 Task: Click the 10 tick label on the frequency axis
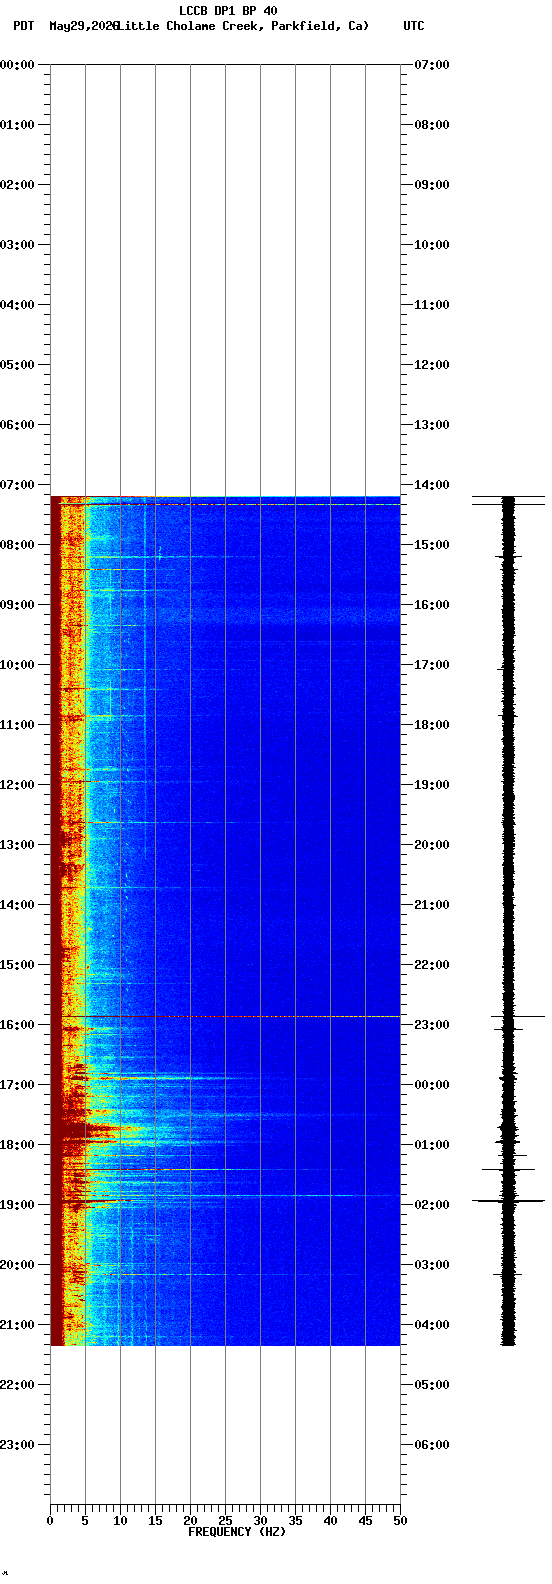tap(120, 1522)
